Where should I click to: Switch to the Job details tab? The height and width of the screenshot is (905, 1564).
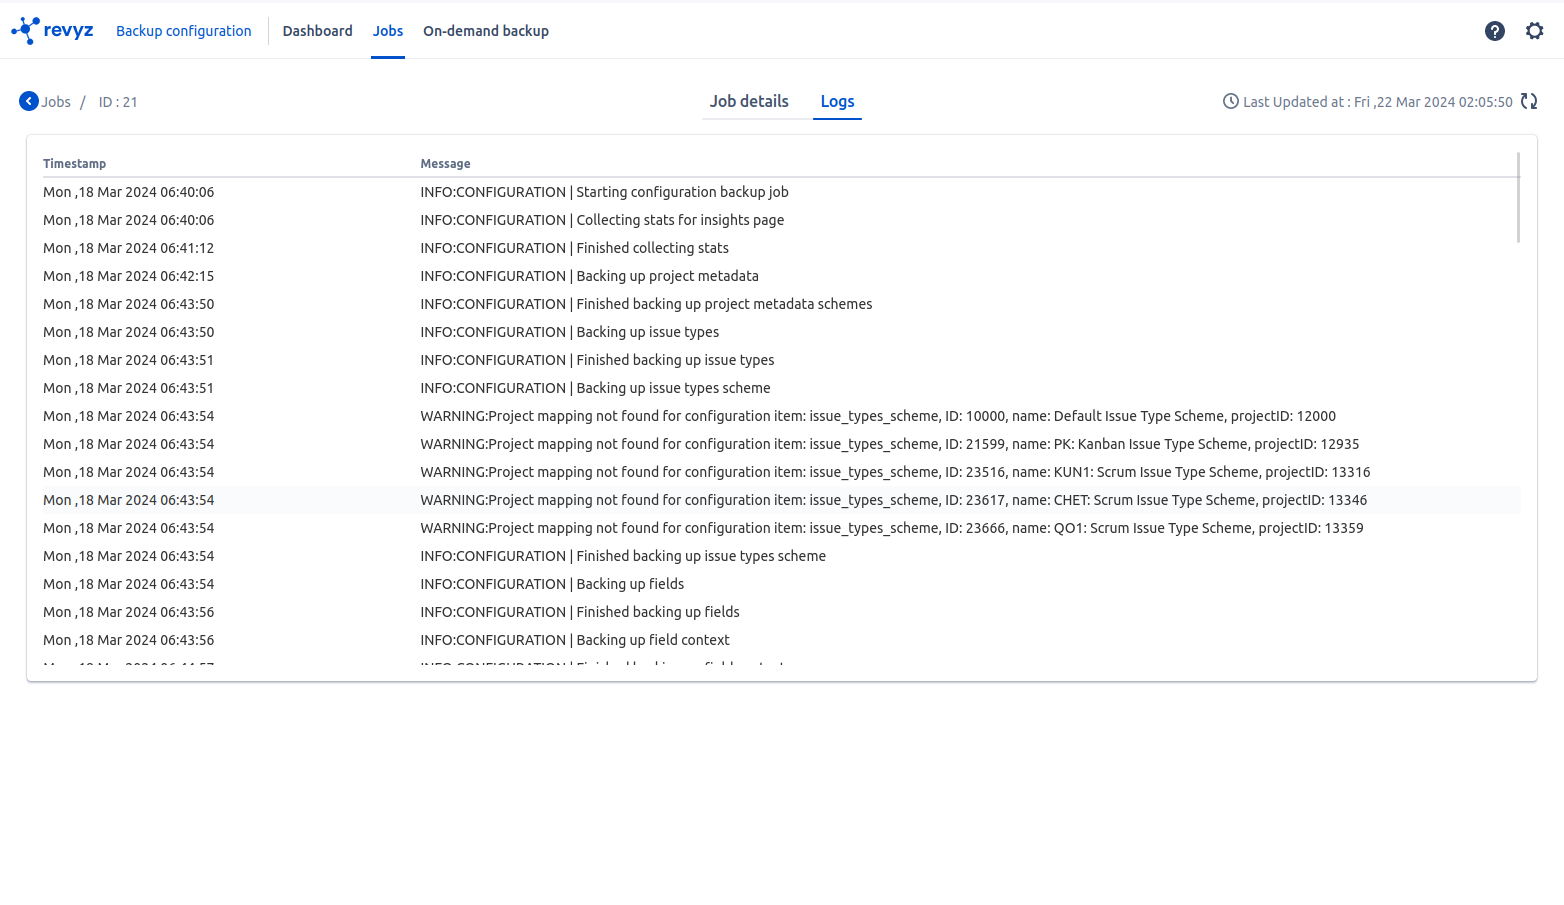[x=749, y=101]
